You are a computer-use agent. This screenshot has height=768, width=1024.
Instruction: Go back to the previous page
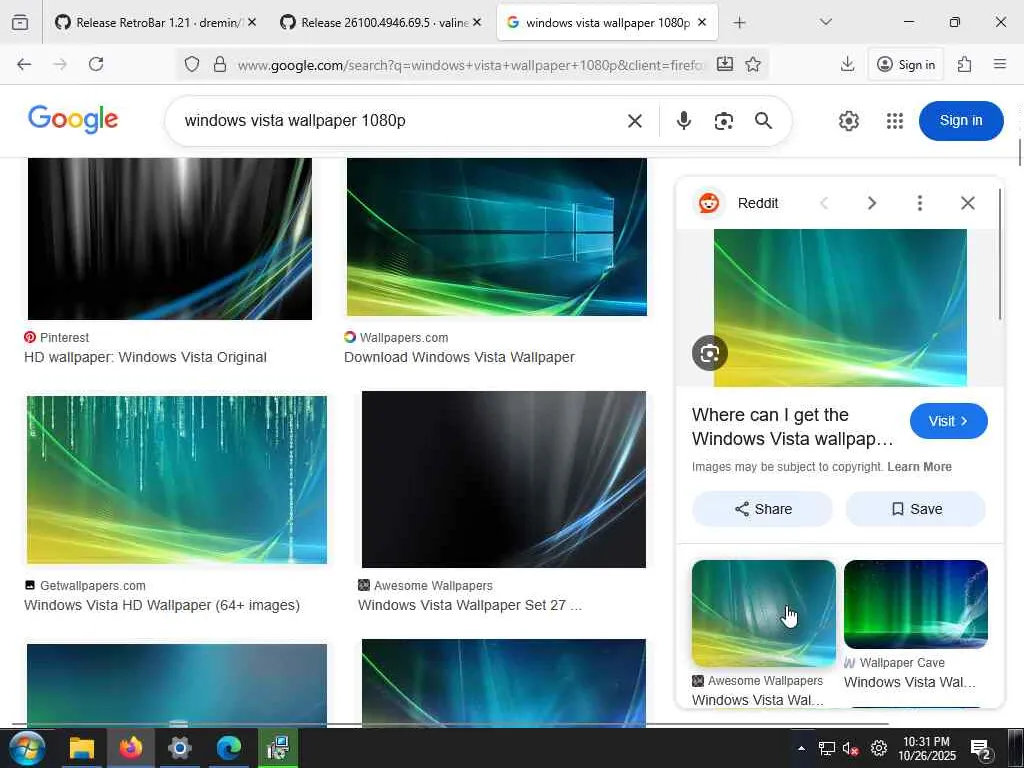(24, 64)
